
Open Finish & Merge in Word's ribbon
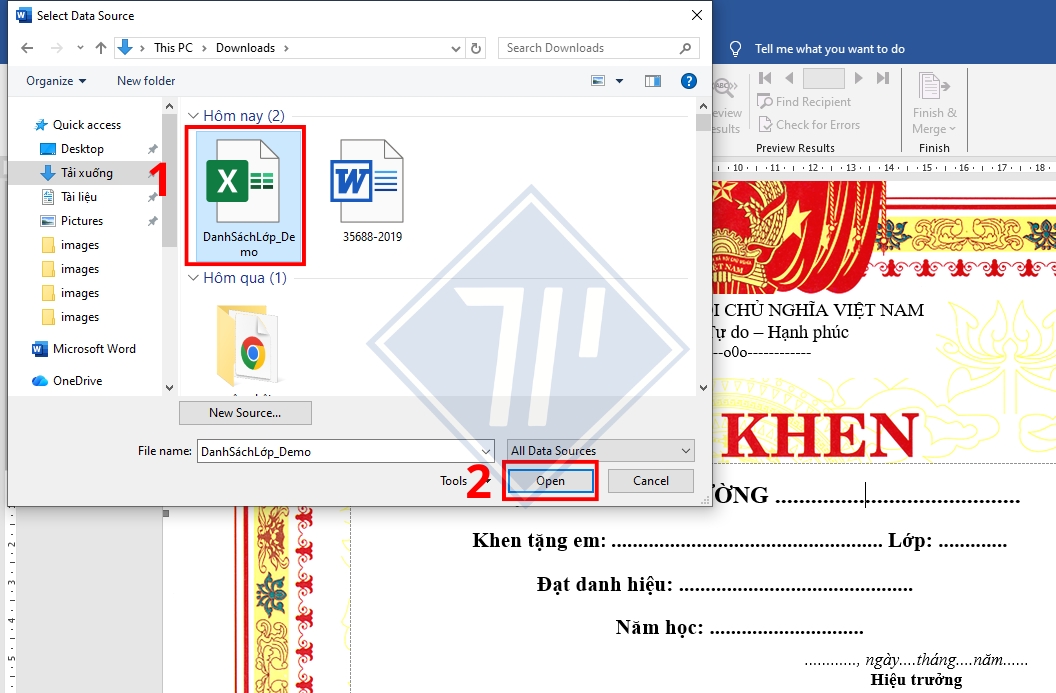[x=934, y=103]
